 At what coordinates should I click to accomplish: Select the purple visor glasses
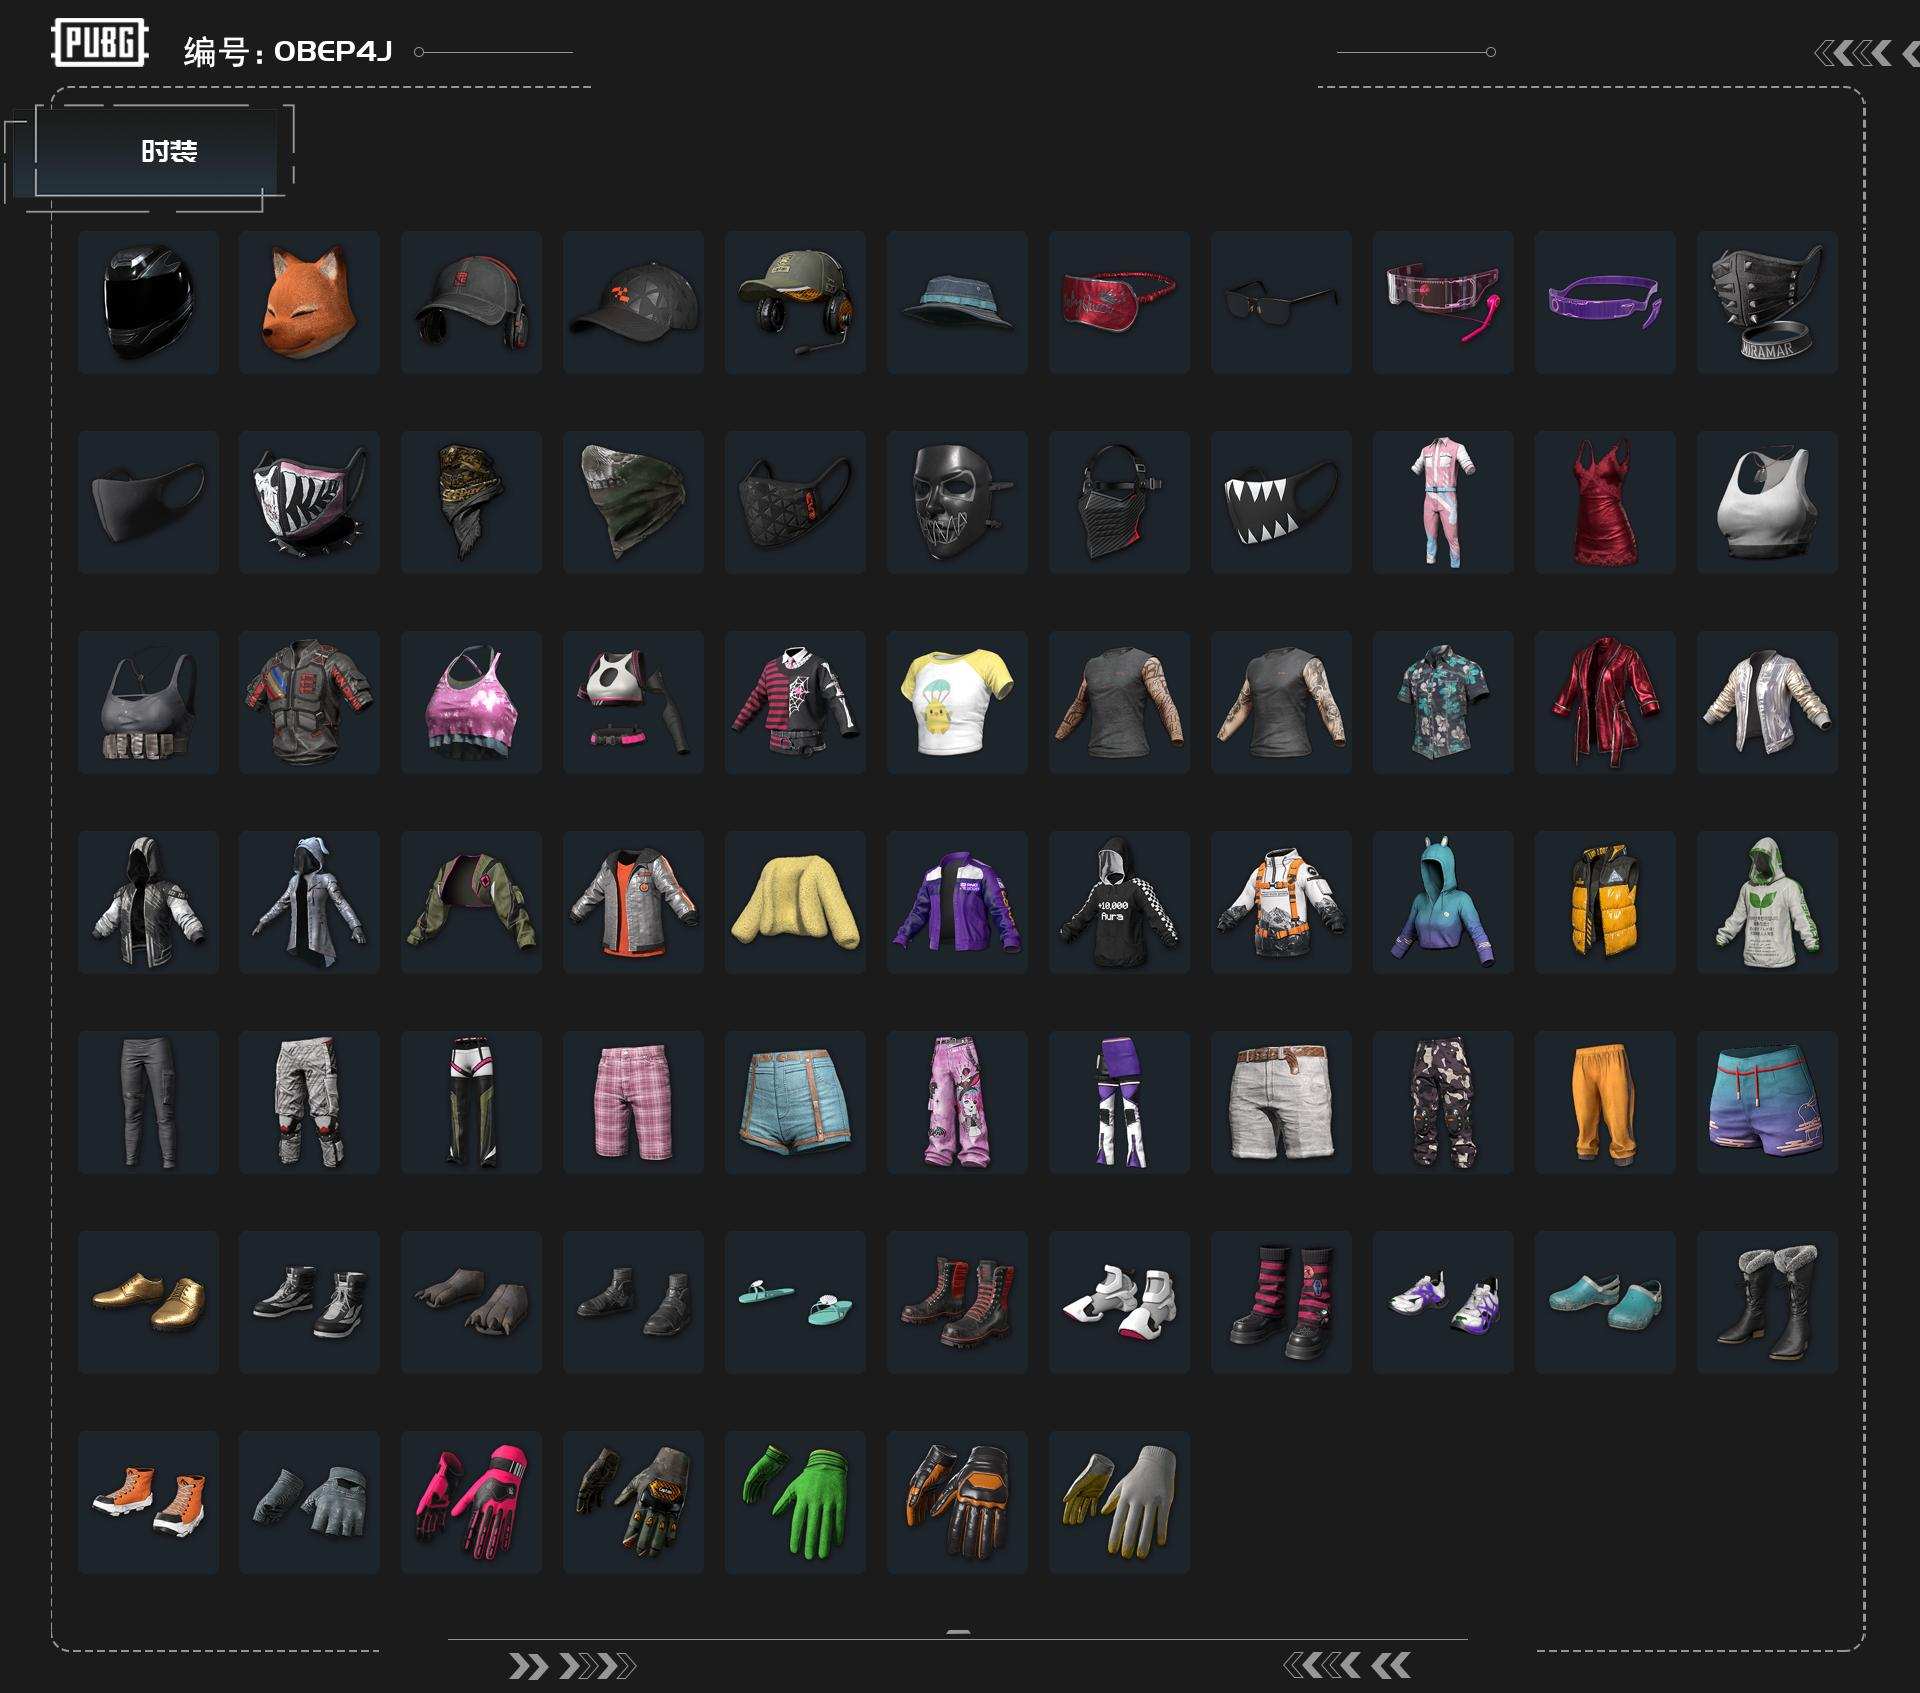click(1604, 302)
